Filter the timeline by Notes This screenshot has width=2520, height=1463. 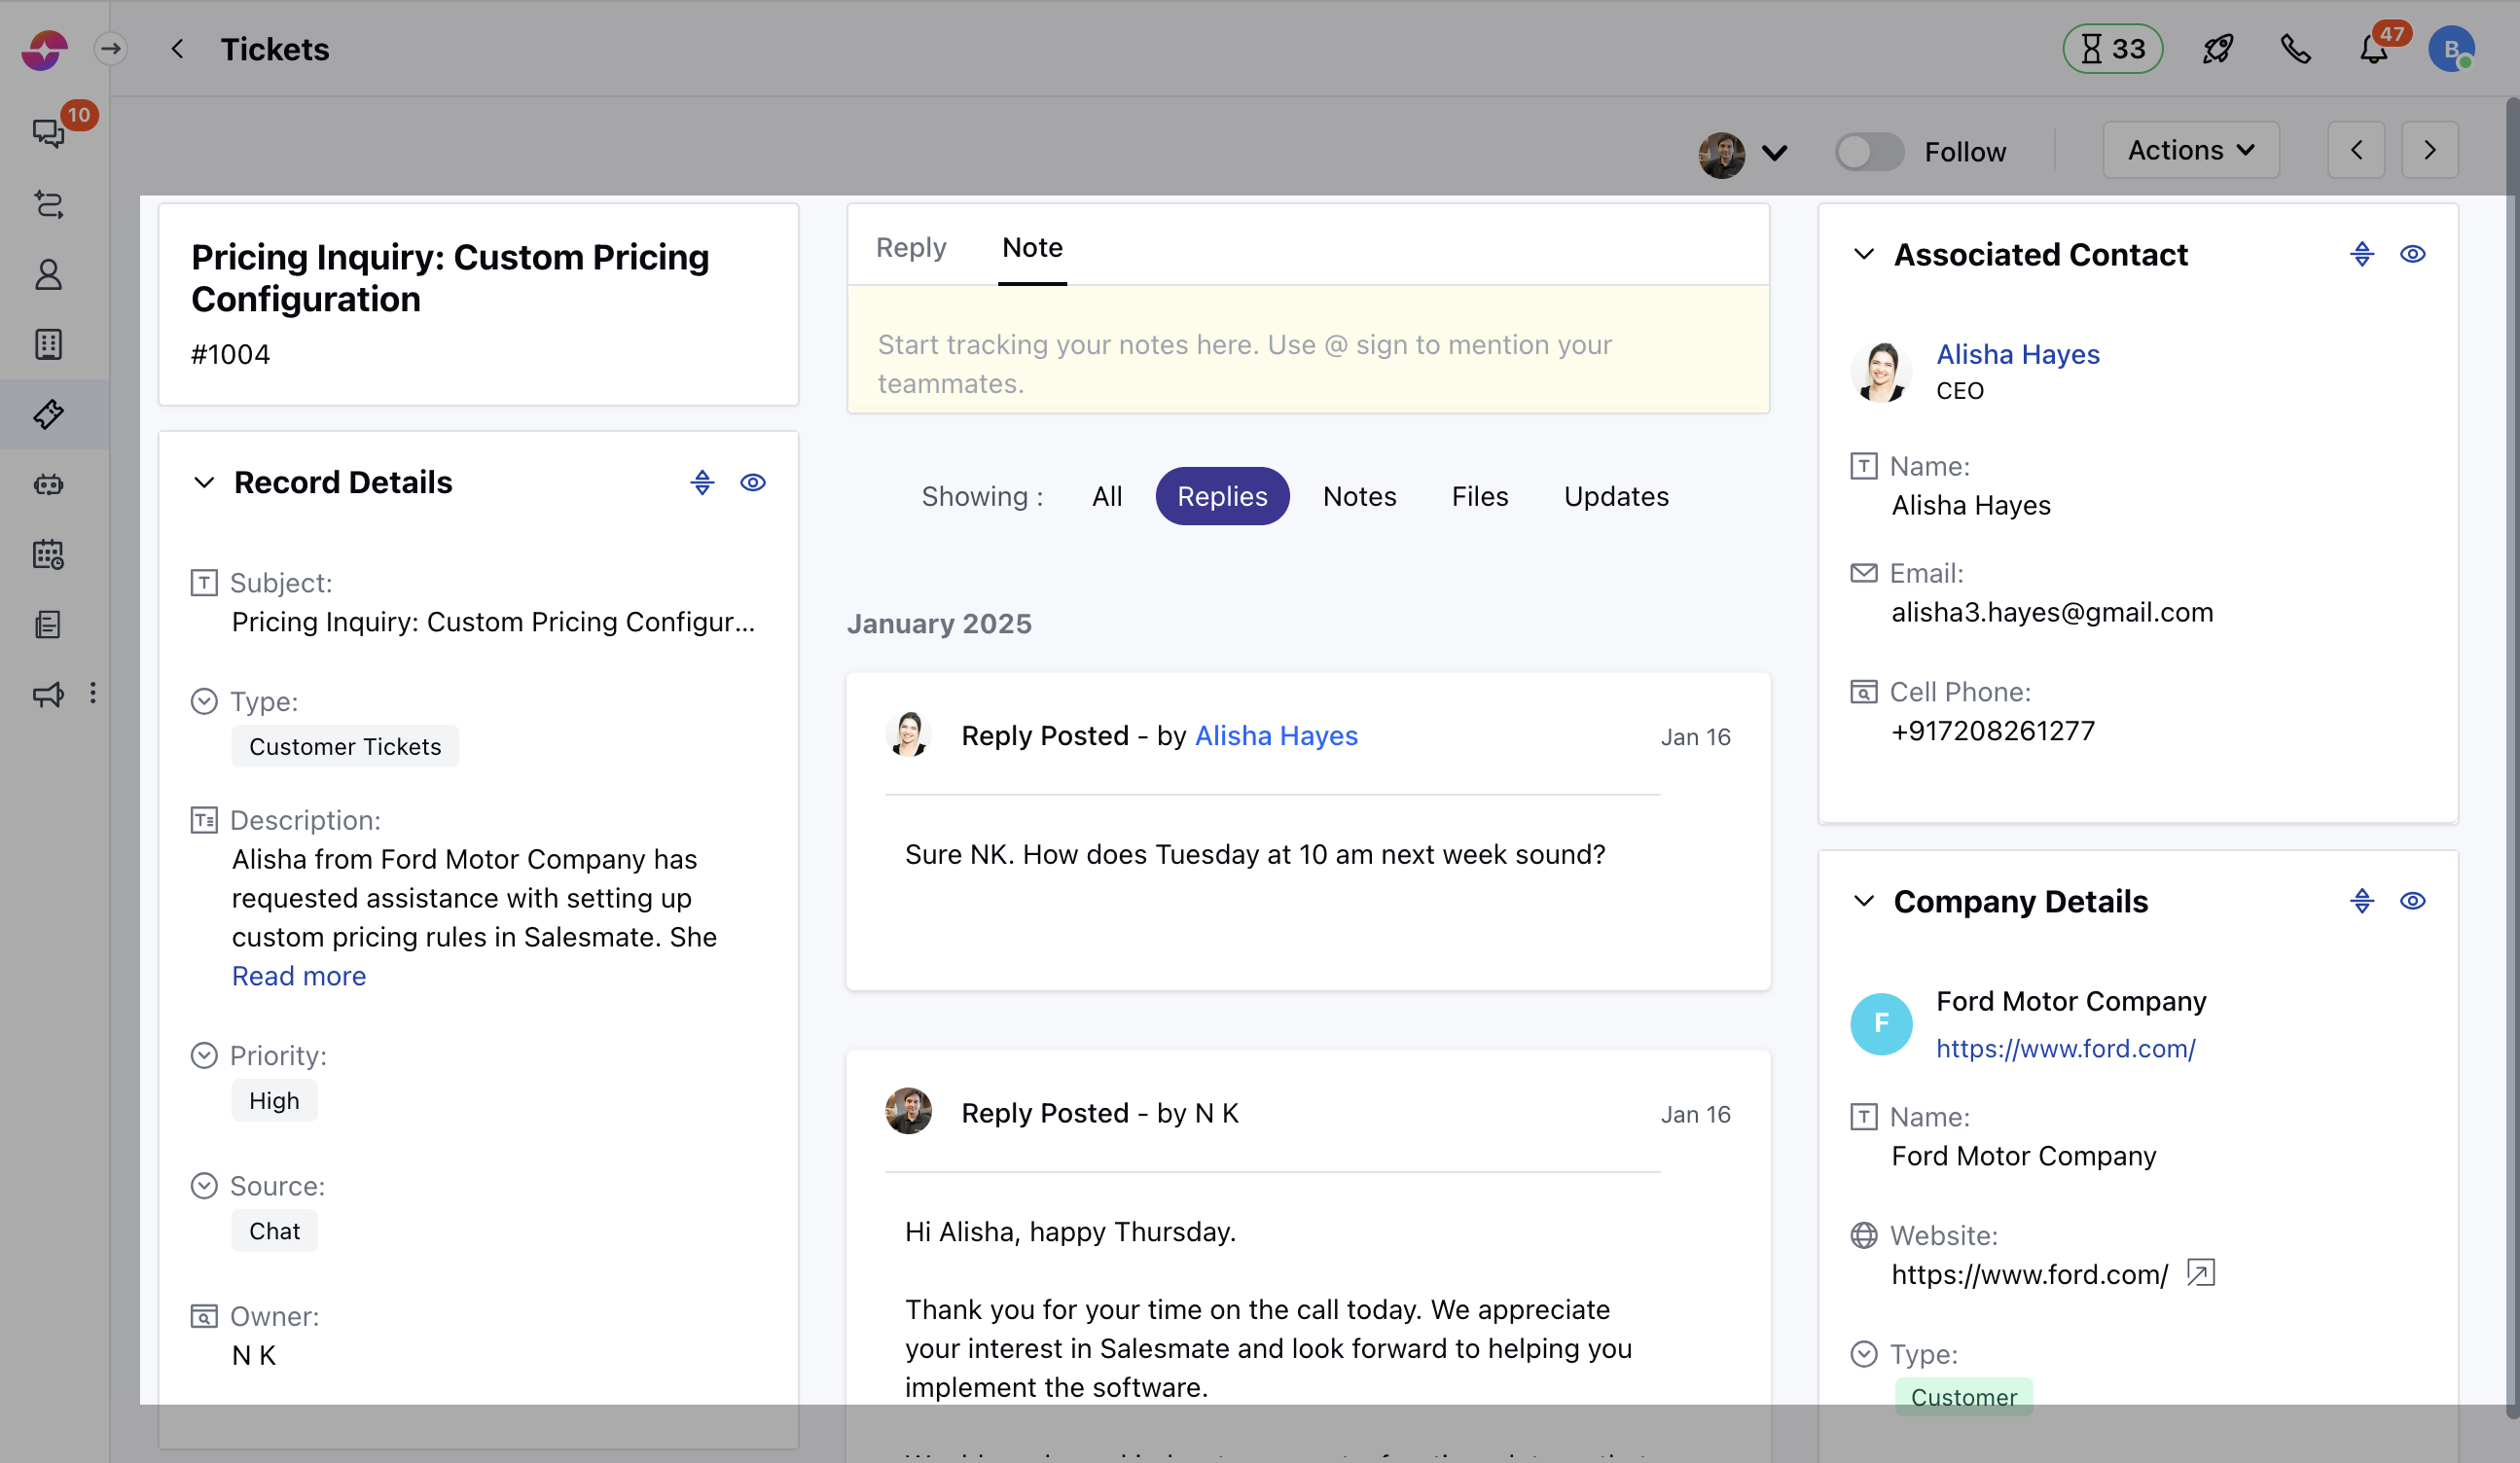[1359, 496]
